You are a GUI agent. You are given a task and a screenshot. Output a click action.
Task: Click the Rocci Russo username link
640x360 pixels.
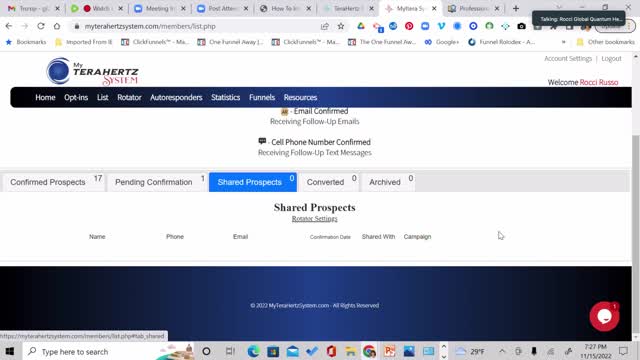(x=599, y=82)
